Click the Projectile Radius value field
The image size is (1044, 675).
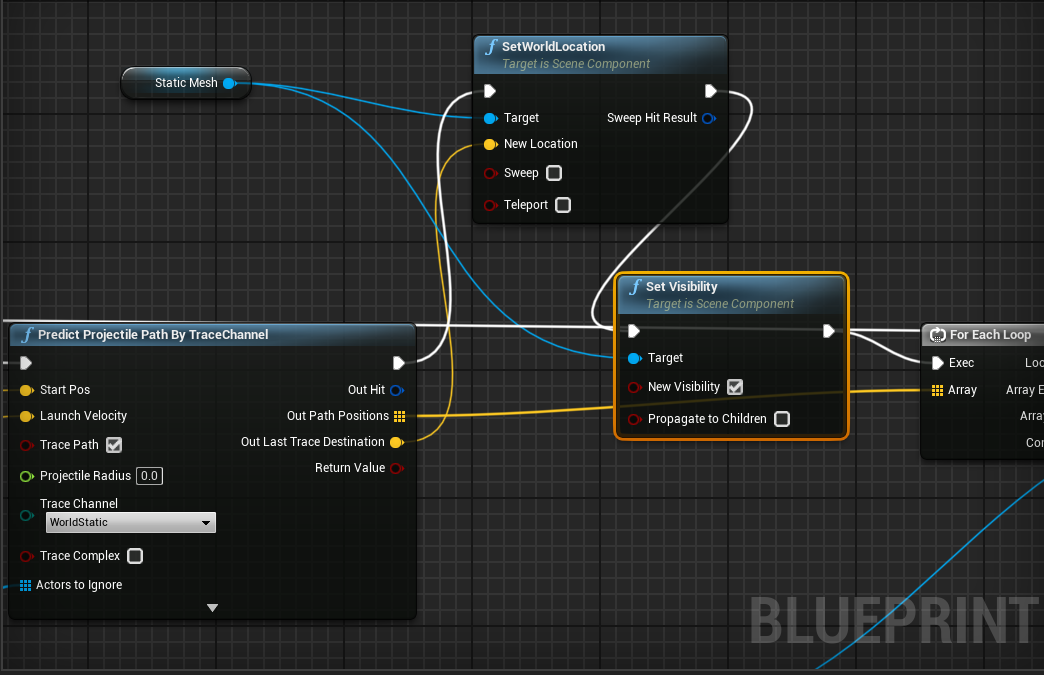(149, 475)
